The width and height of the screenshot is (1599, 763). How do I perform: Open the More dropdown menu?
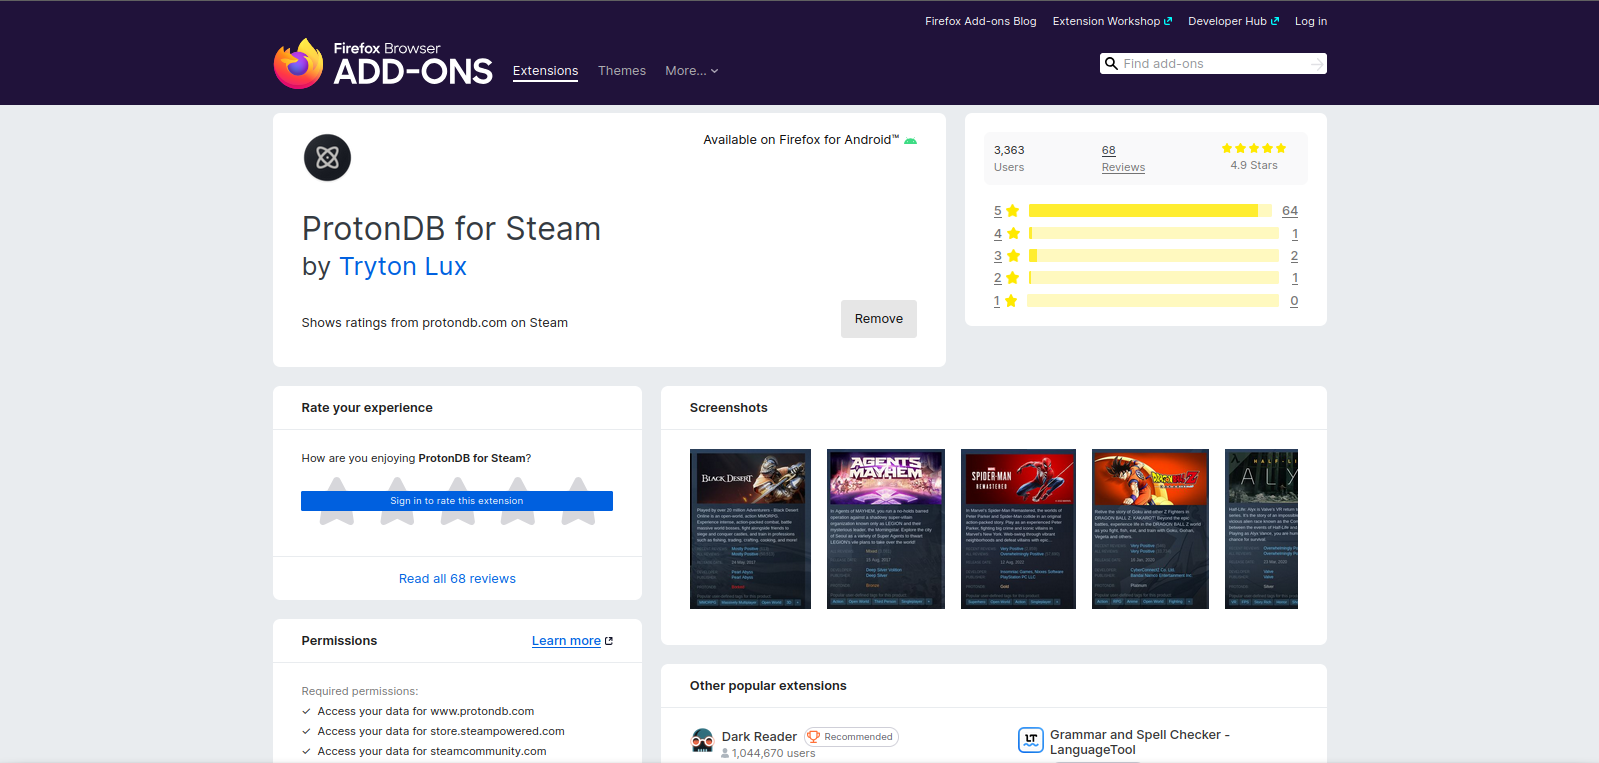(x=692, y=71)
